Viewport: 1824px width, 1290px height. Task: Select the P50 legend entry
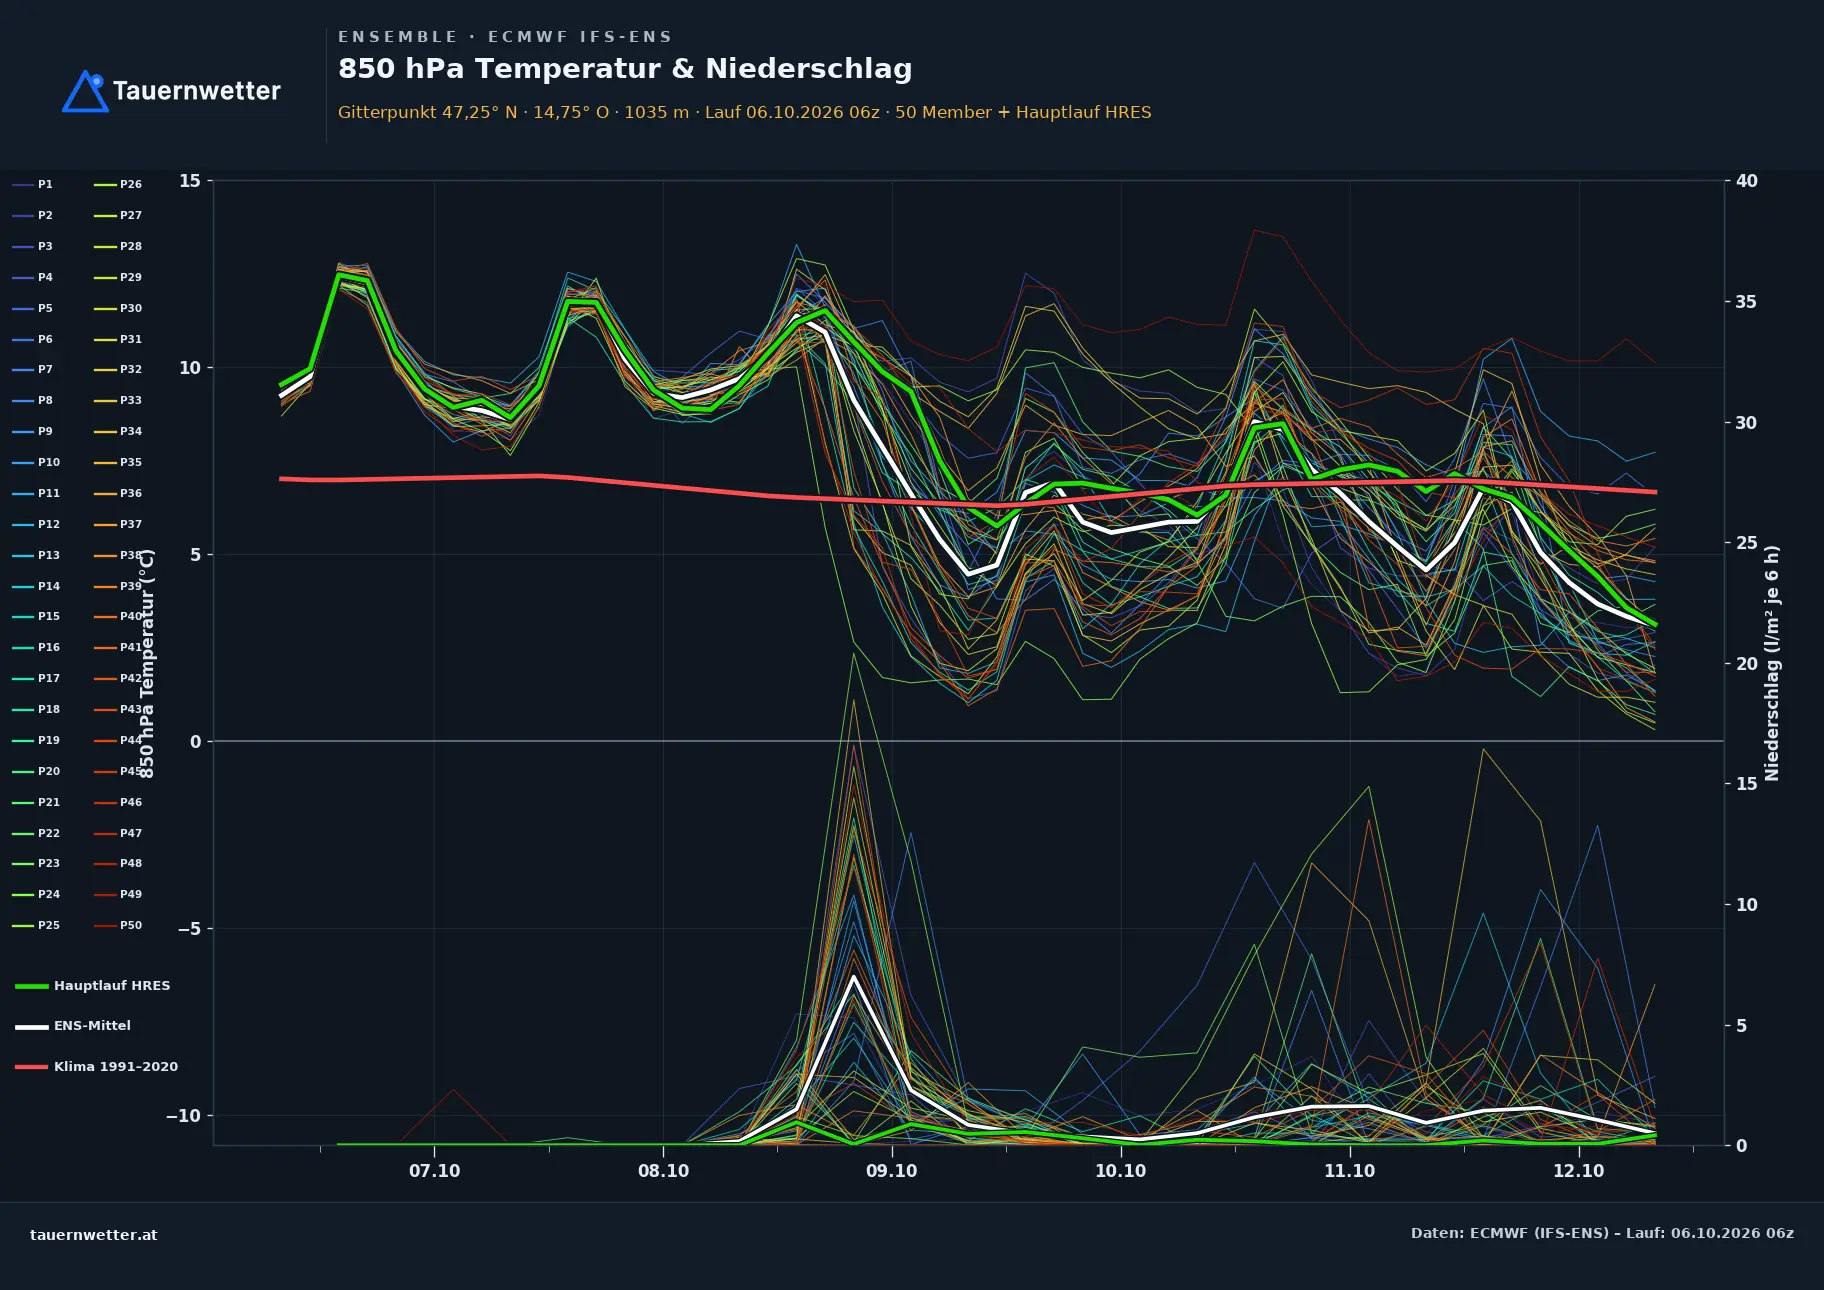(118, 925)
